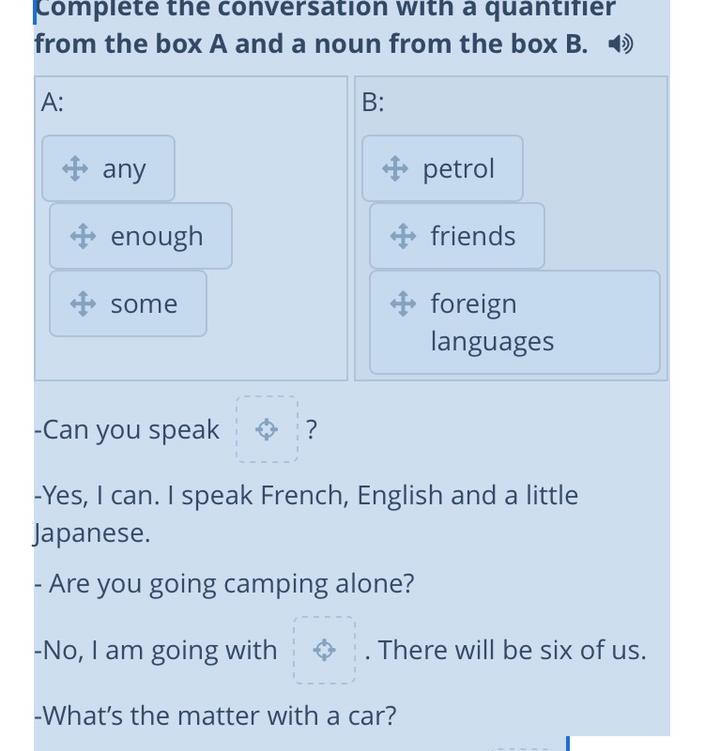Click the "B:" box label
Viewport: 704px width, 751px height.
point(373,102)
